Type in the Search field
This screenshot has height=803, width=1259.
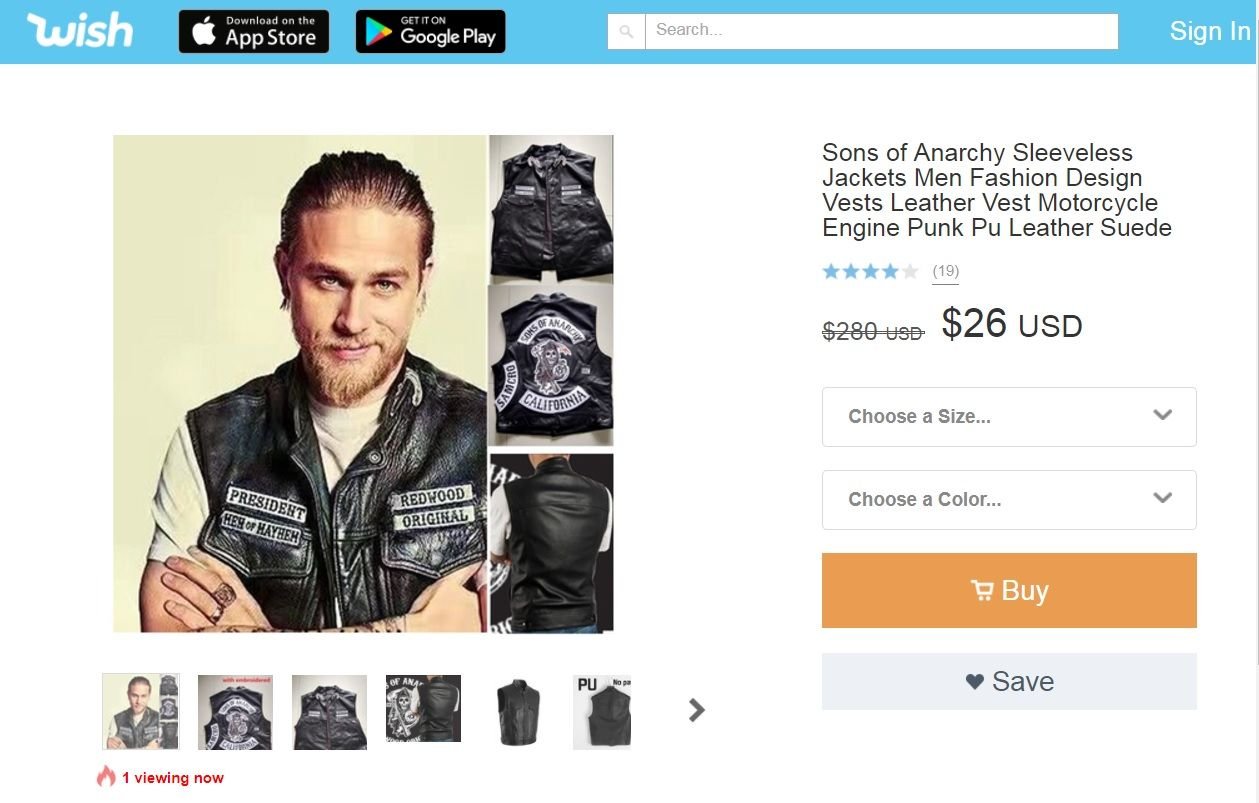[881, 31]
